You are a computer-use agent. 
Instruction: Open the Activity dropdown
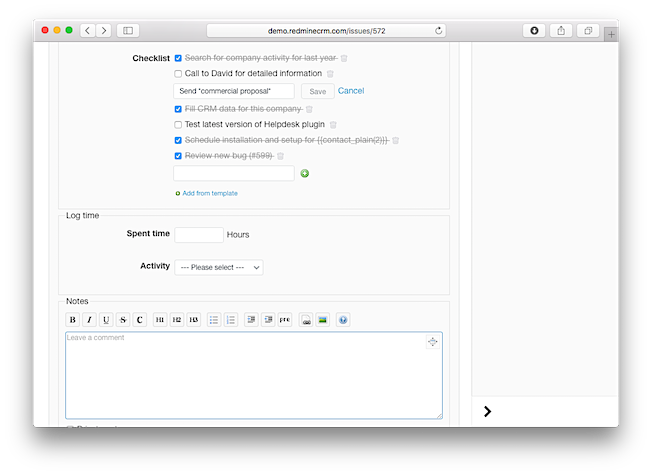[x=218, y=268]
